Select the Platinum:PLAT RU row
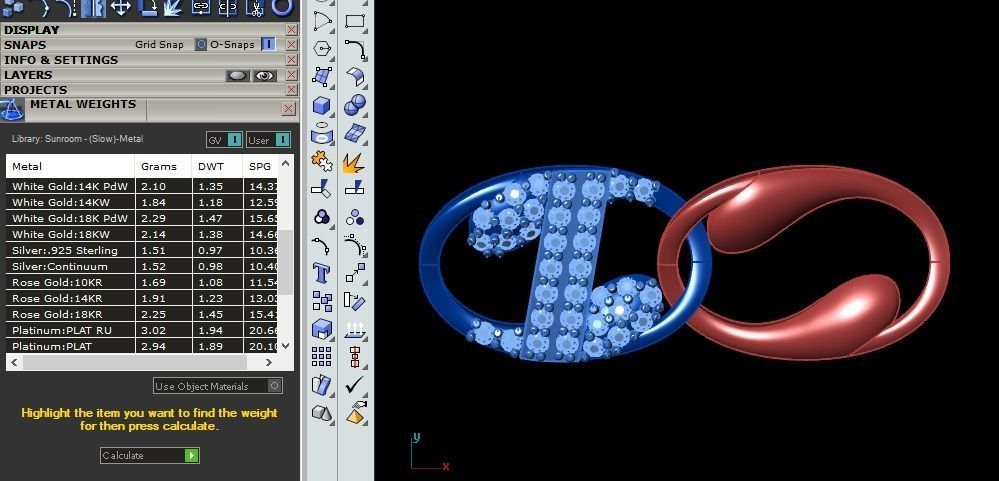This screenshot has width=999, height=481. [142, 330]
